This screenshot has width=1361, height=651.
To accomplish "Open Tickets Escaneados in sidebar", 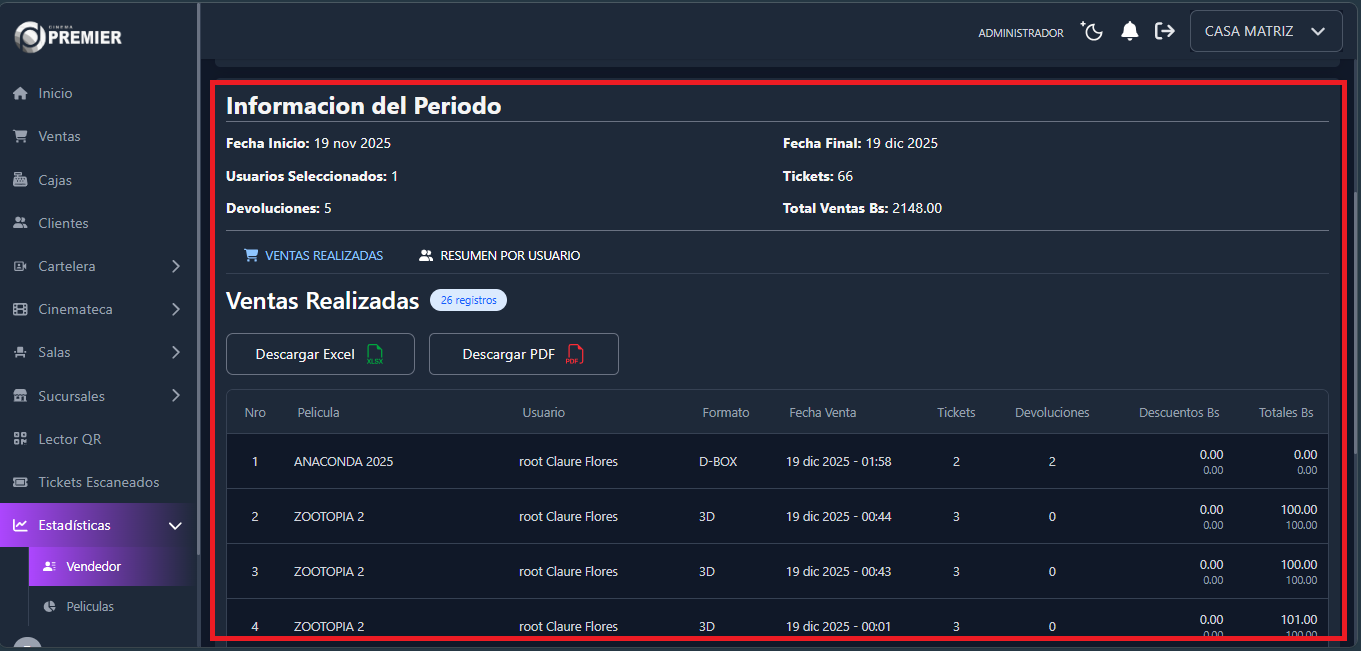I will coord(98,482).
